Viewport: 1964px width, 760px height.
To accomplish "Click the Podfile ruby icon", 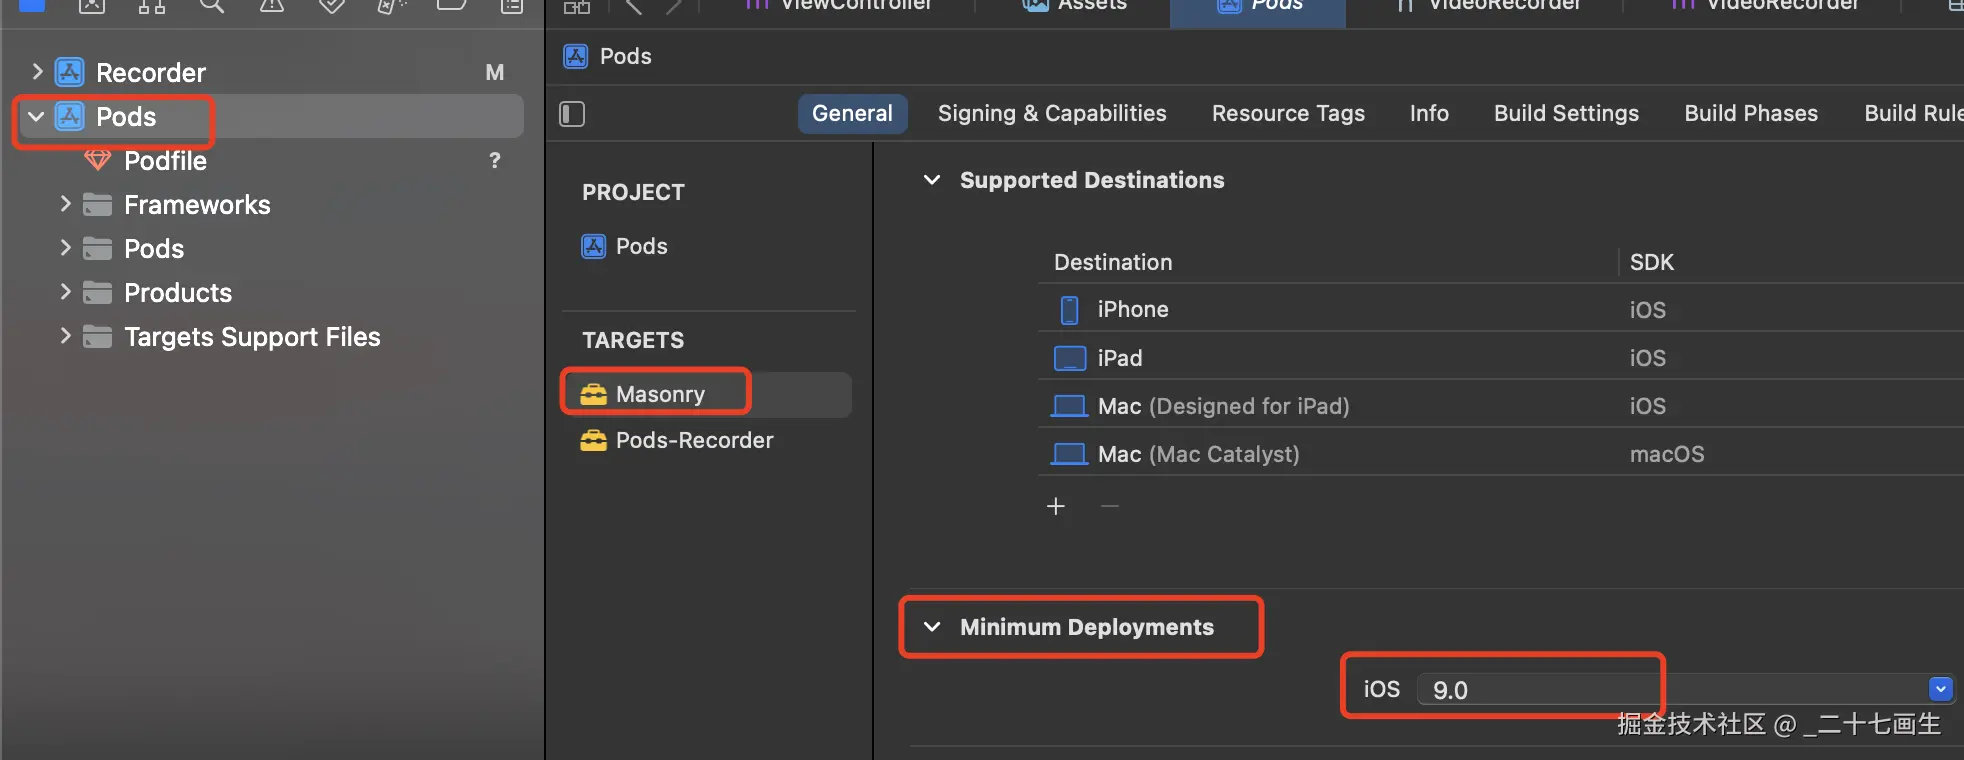I will [97, 160].
